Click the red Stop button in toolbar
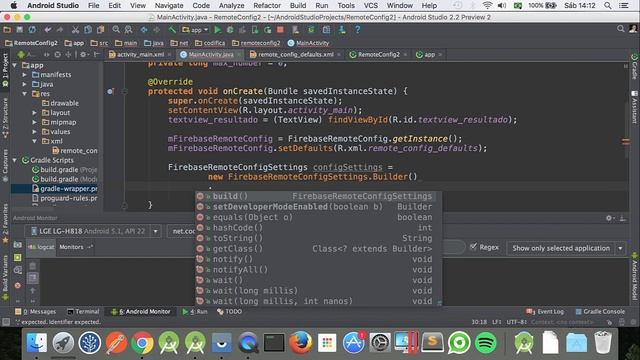Image resolution: width=640 pixels, height=360 pixels. coord(280,30)
